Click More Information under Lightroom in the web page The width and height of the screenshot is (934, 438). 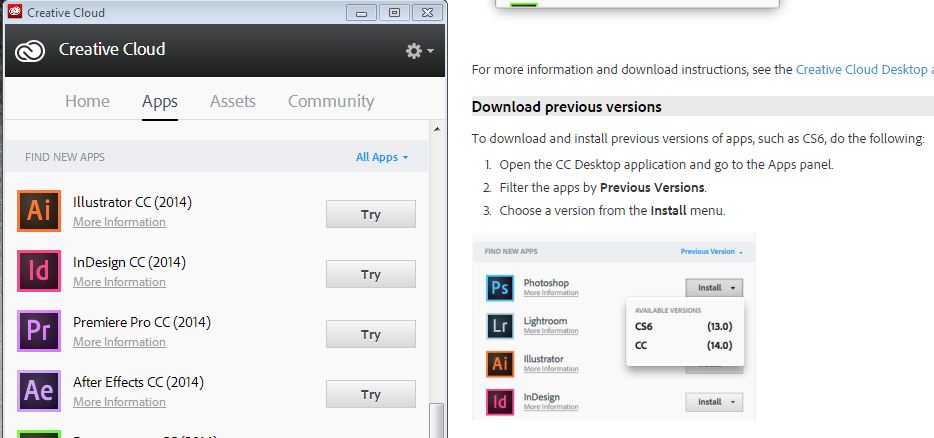click(x=551, y=331)
